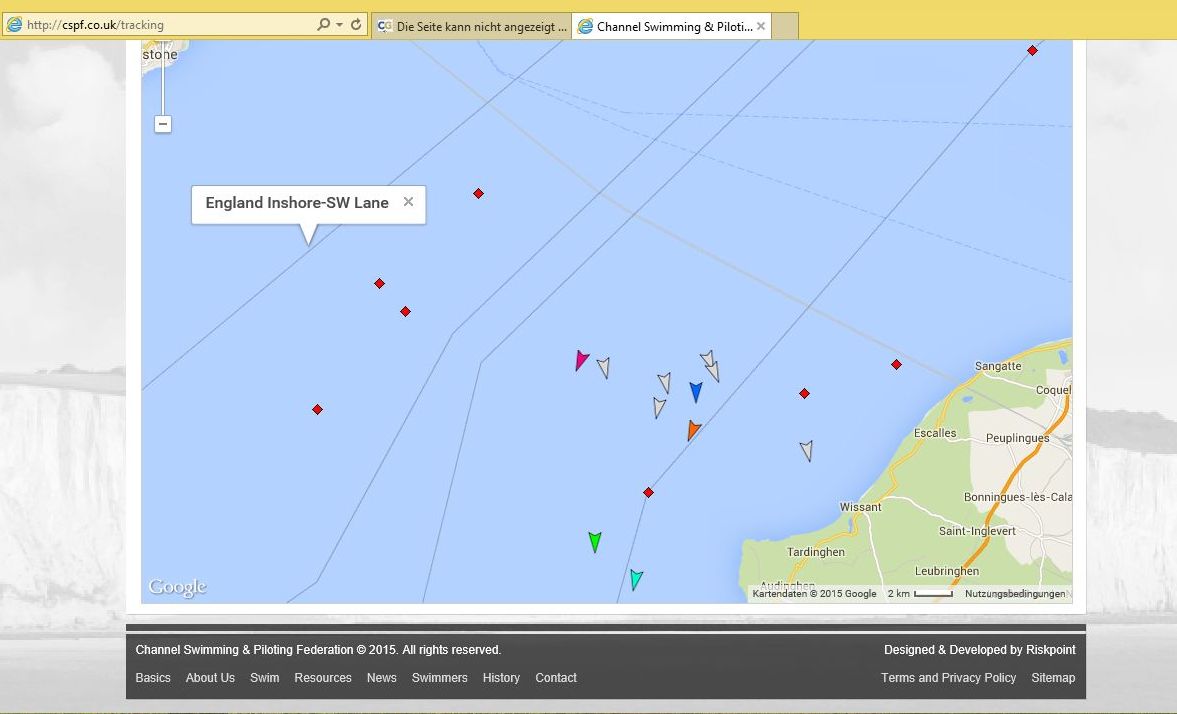Open Terms and Privacy Policy link

pos(948,677)
